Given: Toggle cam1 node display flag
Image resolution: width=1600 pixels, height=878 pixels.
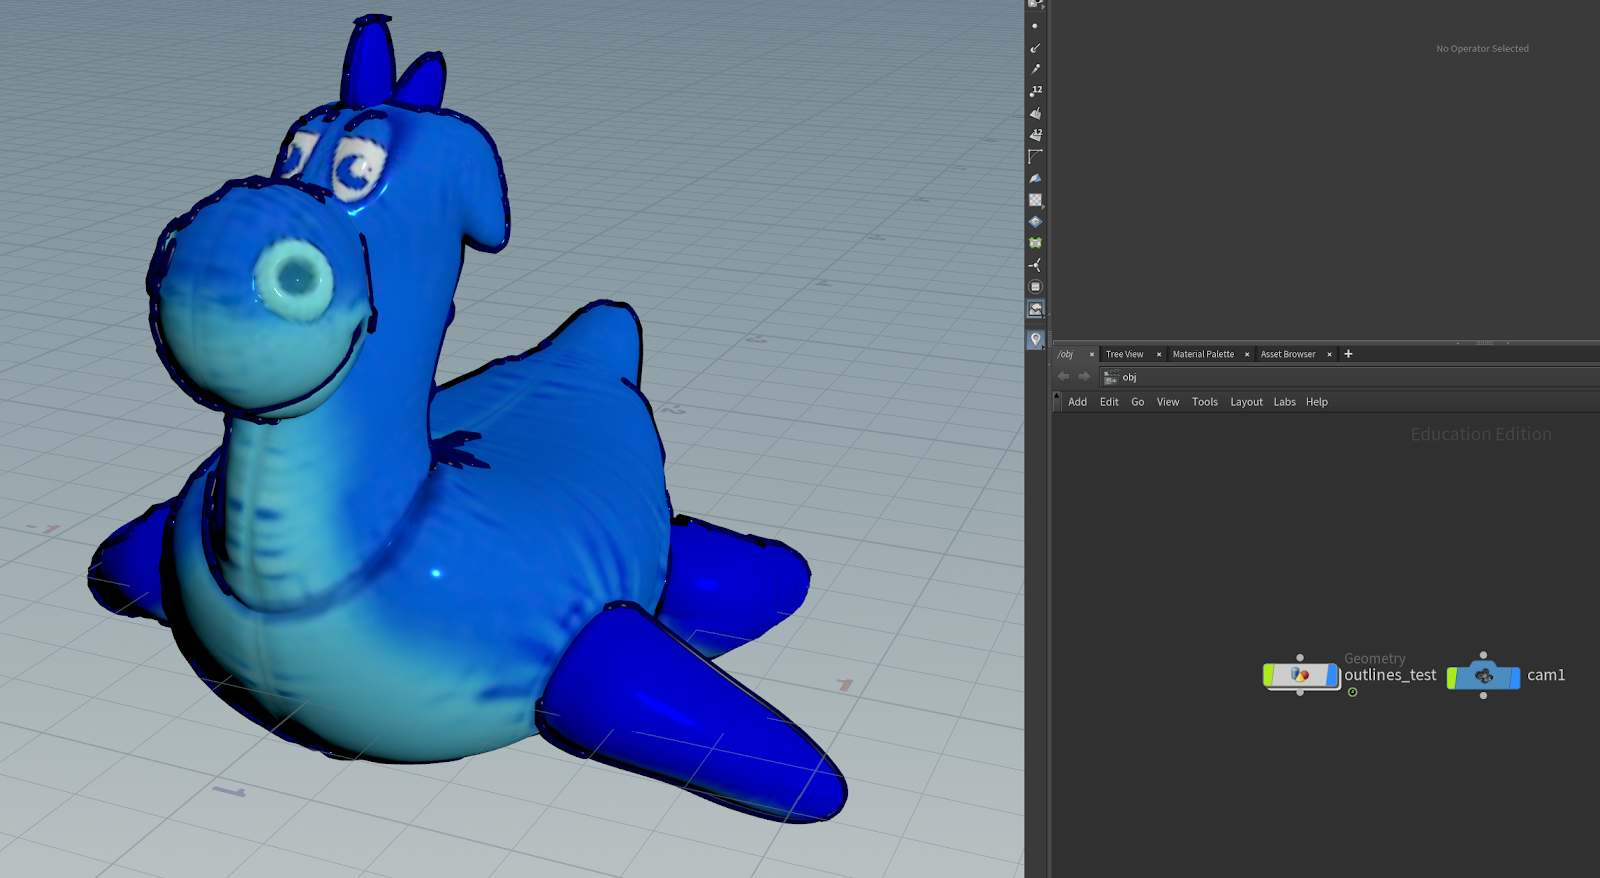Looking at the screenshot, I should point(1515,677).
